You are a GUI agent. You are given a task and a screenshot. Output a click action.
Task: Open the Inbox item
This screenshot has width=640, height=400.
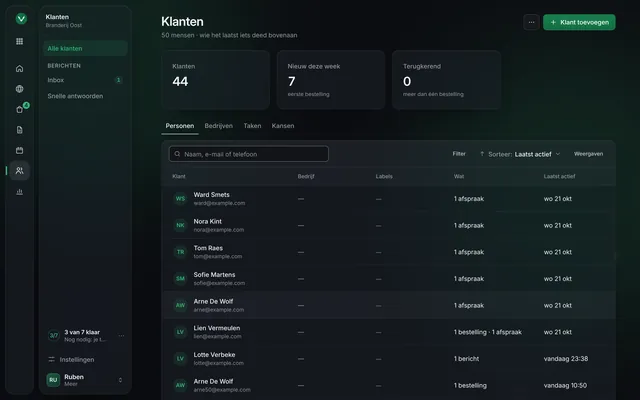[85, 80]
